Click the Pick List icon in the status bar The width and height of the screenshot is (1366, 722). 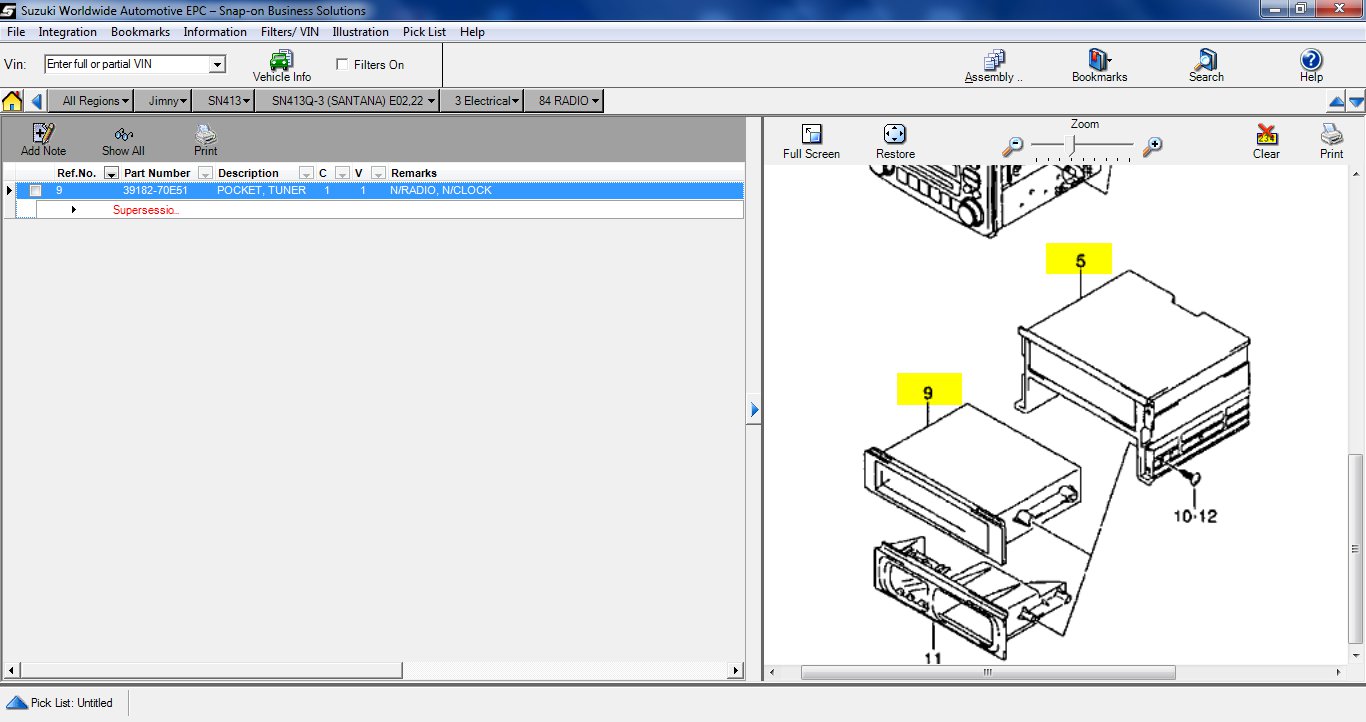17,702
